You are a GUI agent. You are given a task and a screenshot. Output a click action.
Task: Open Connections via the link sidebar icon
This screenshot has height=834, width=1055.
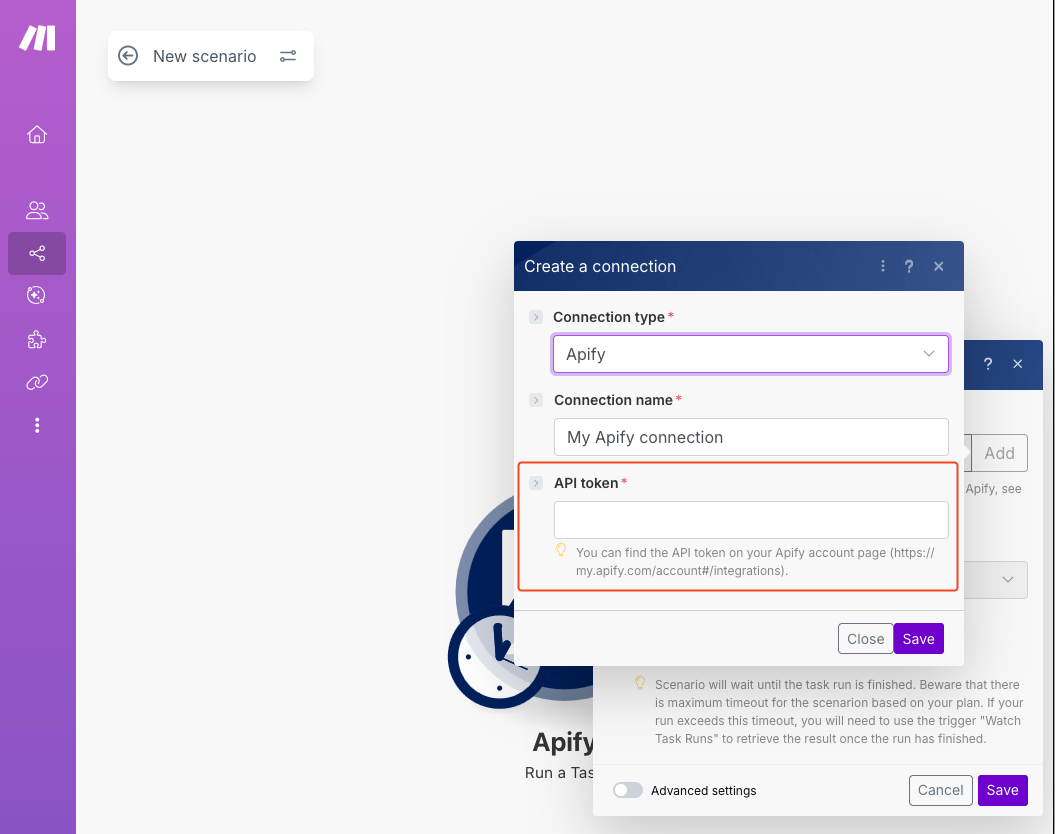point(37,382)
